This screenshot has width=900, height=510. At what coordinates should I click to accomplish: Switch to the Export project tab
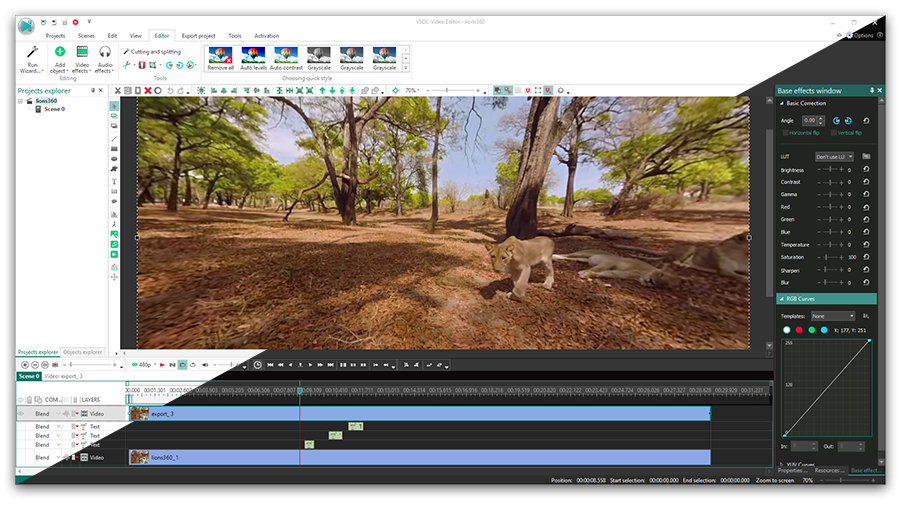[199, 36]
